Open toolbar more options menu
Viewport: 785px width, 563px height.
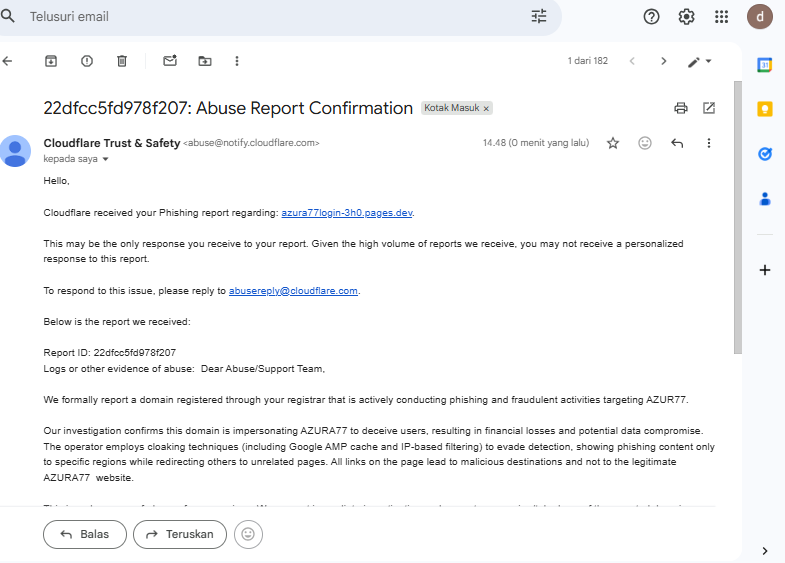tap(237, 61)
